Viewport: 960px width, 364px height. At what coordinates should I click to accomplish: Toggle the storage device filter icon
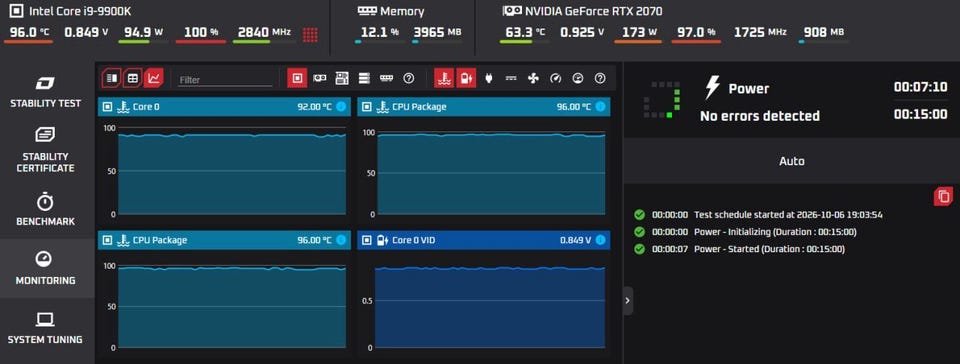(365, 78)
